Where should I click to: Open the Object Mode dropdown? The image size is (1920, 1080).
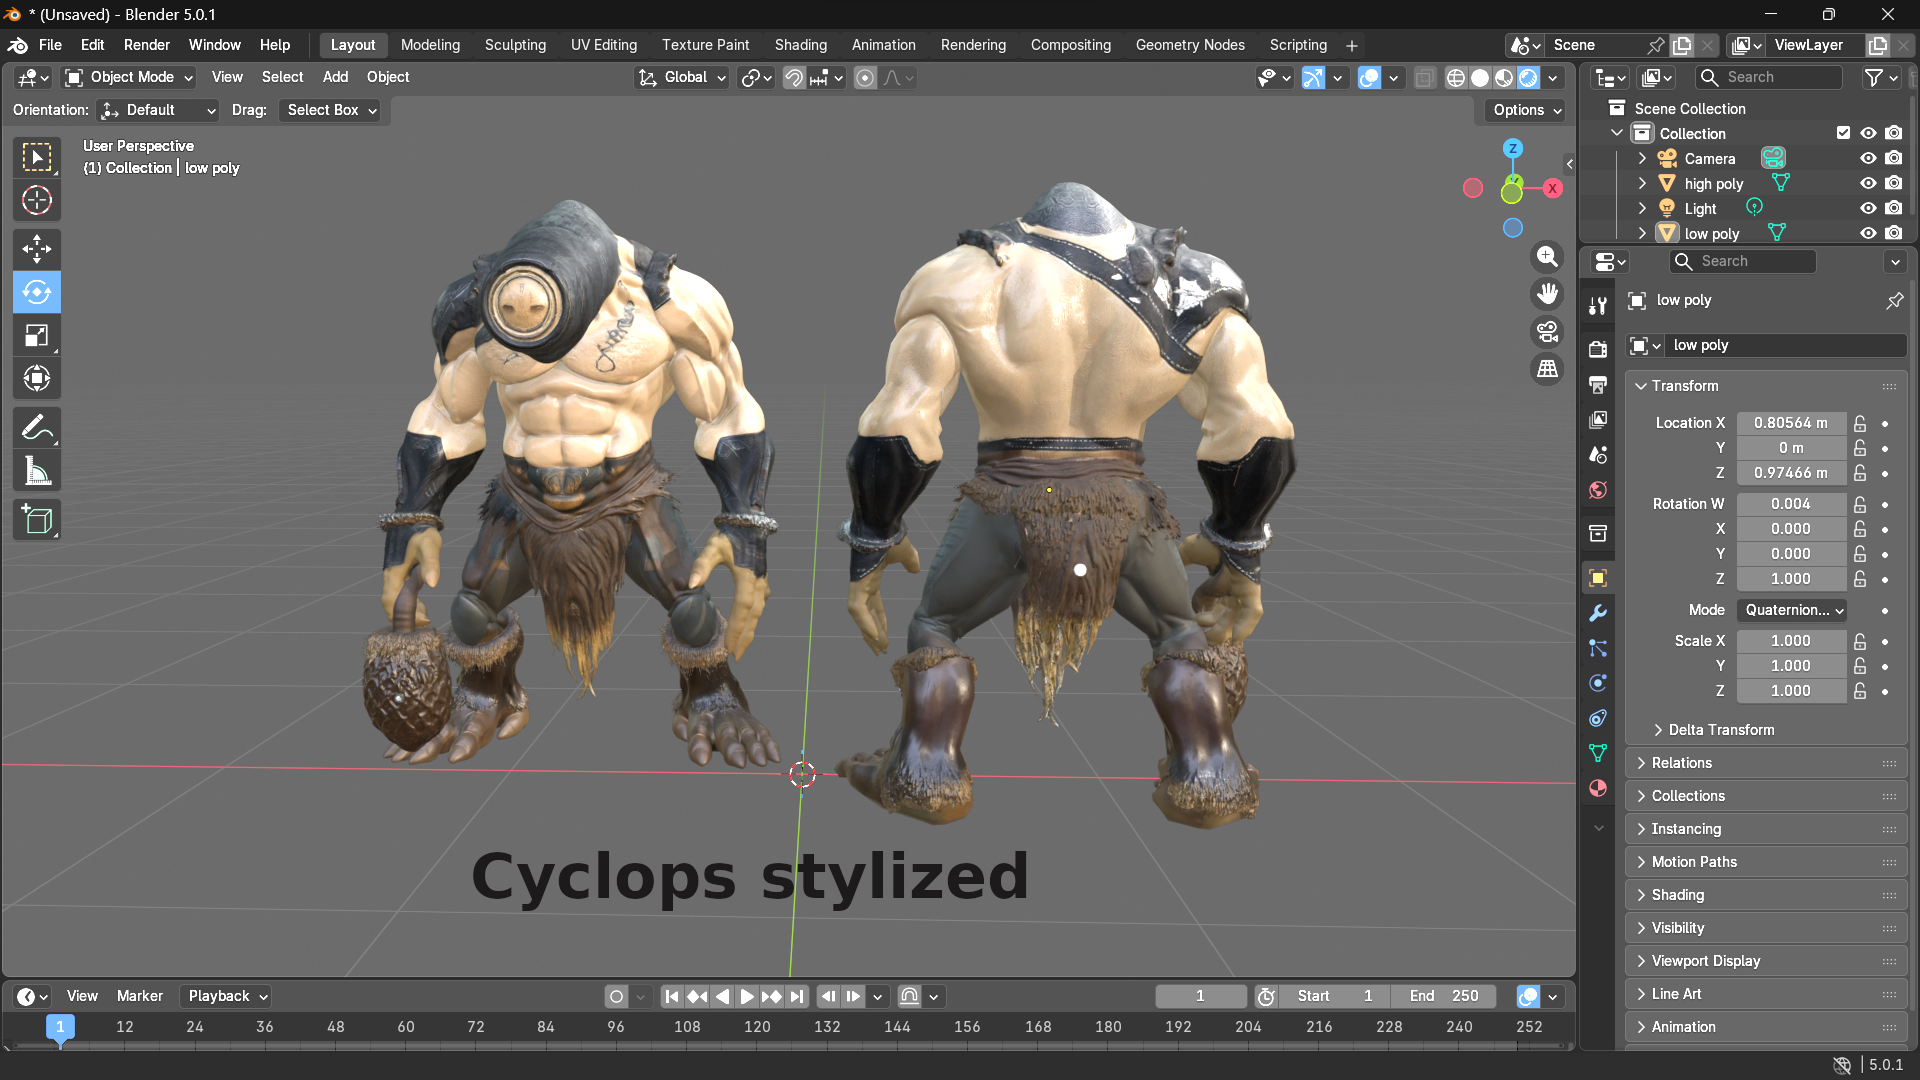click(129, 78)
